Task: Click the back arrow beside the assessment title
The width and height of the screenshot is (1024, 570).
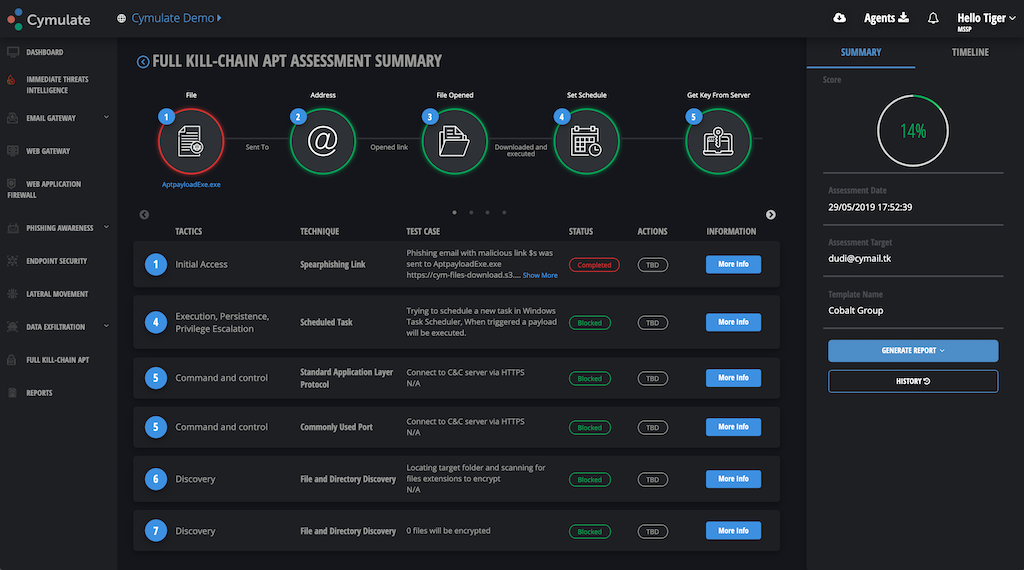Action: click(143, 62)
